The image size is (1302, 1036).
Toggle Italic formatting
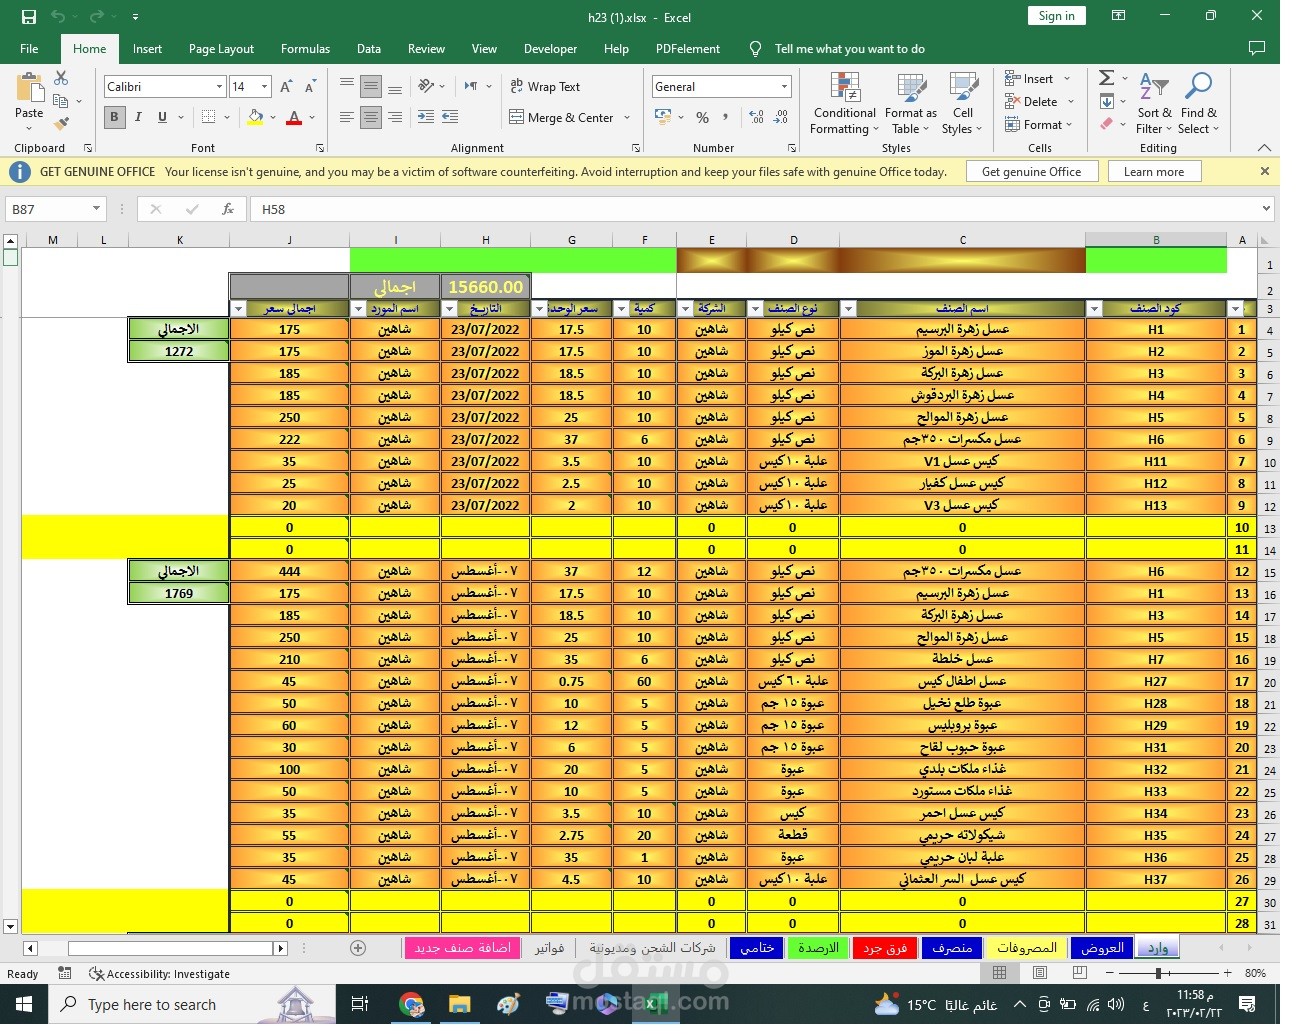coord(138,117)
